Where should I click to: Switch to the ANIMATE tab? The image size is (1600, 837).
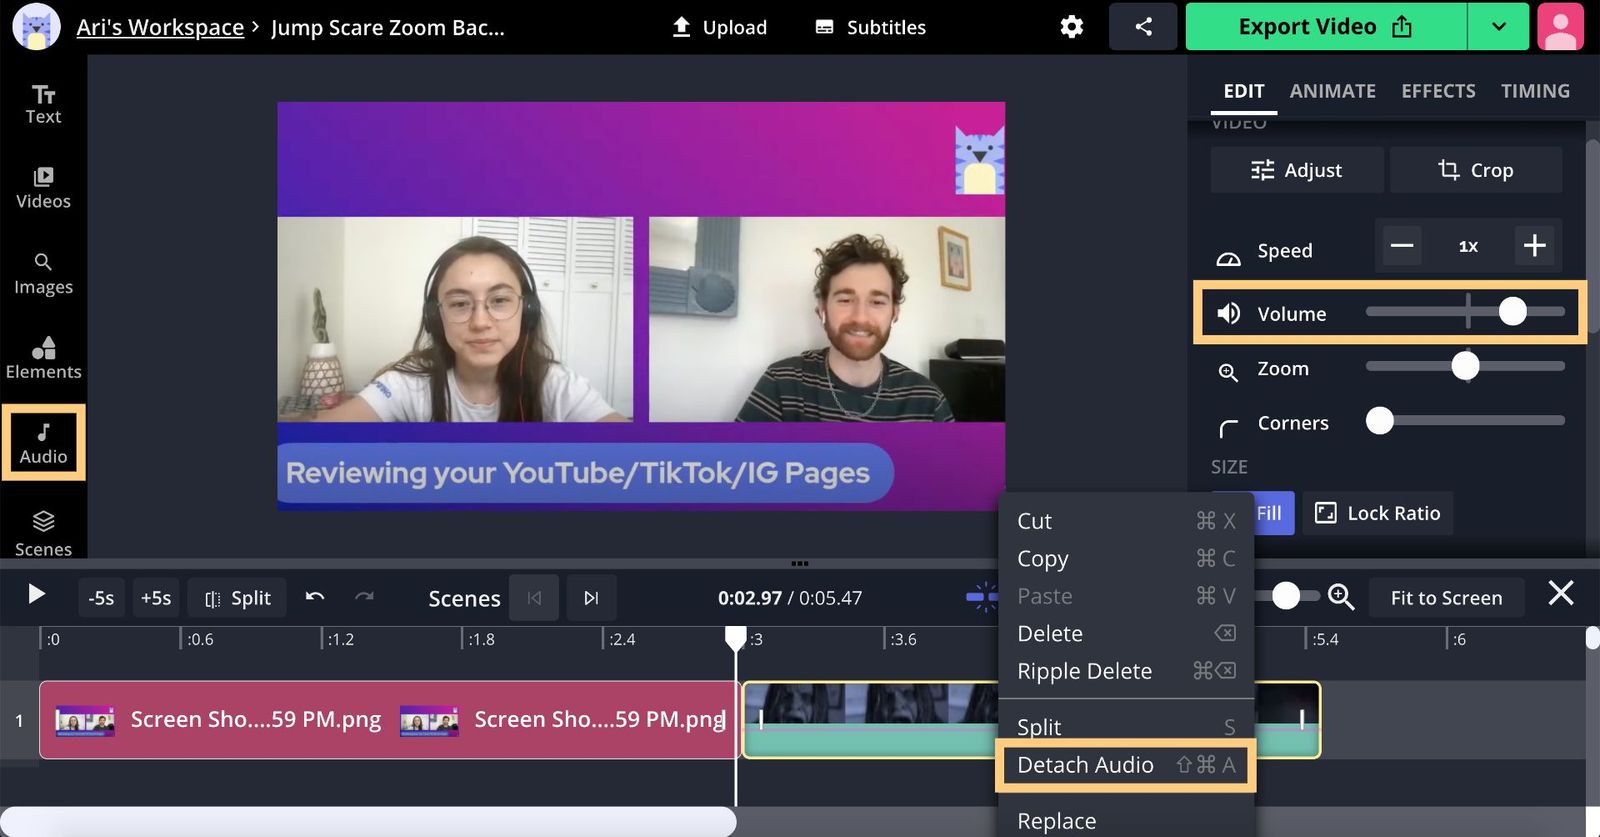pos(1332,91)
